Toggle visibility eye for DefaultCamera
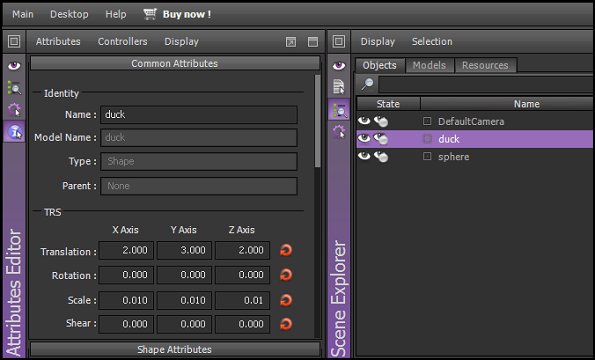The image size is (595, 360). [x=364, y=121]
